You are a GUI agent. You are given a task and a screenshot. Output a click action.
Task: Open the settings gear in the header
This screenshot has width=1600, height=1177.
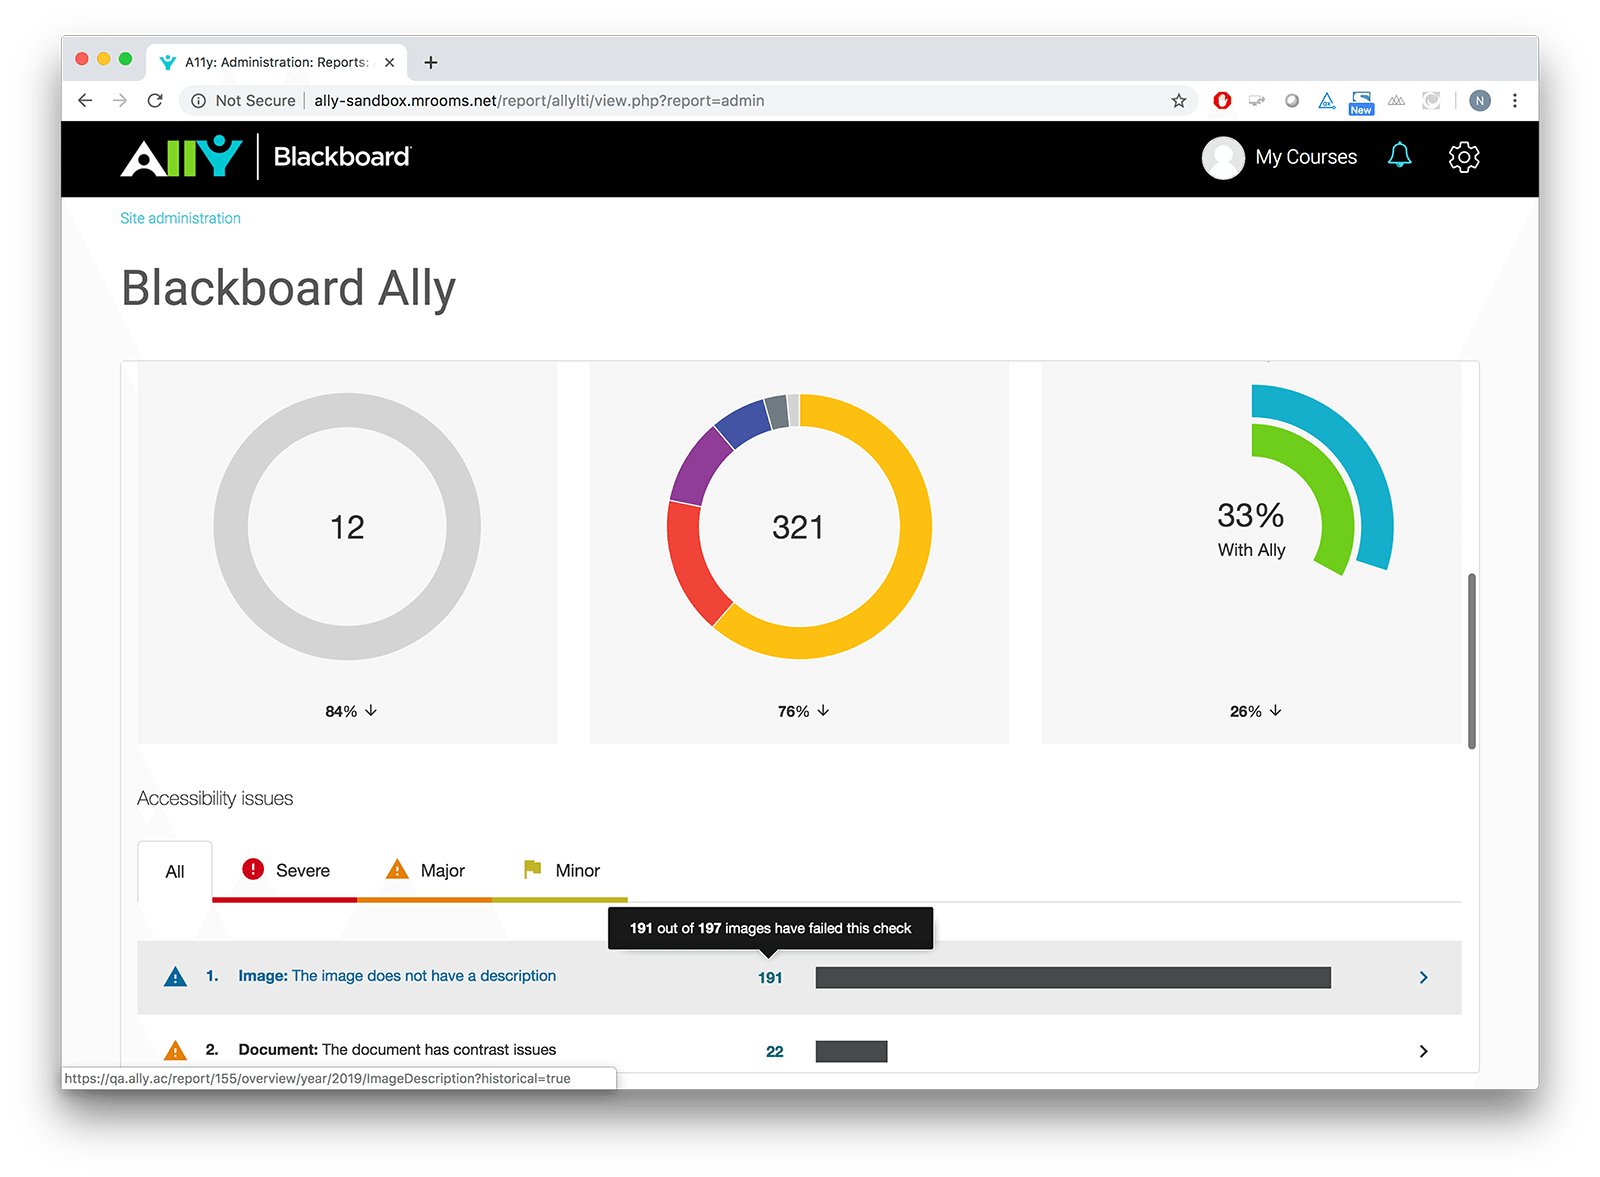[1464, 157]
